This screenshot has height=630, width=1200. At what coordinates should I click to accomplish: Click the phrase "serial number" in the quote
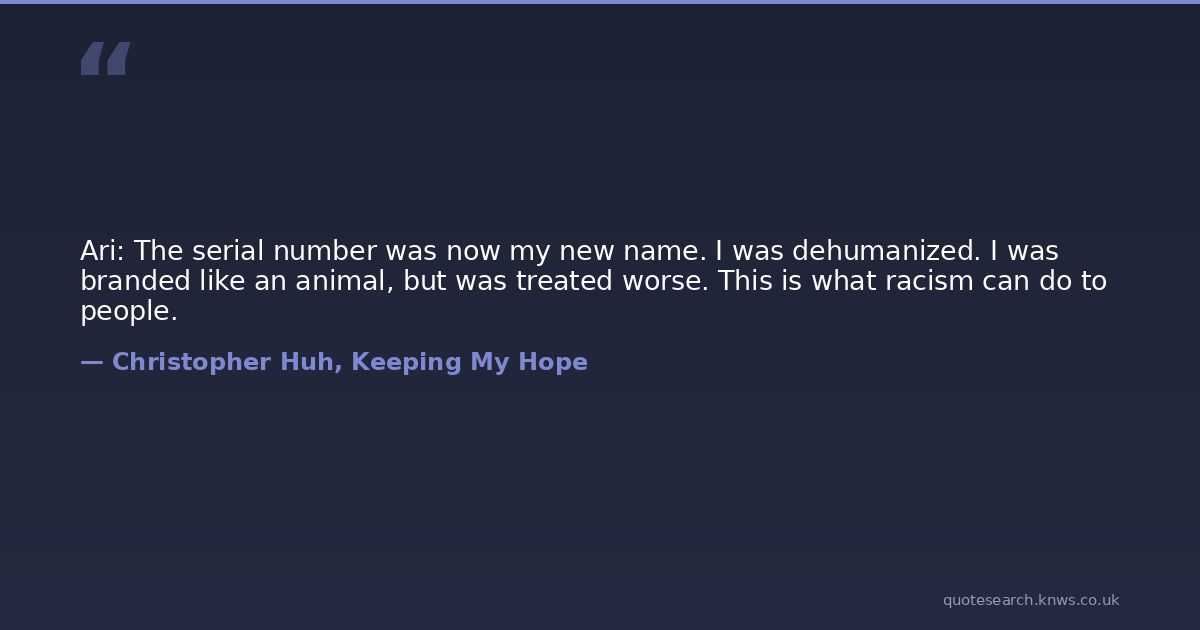click(268, 251)
